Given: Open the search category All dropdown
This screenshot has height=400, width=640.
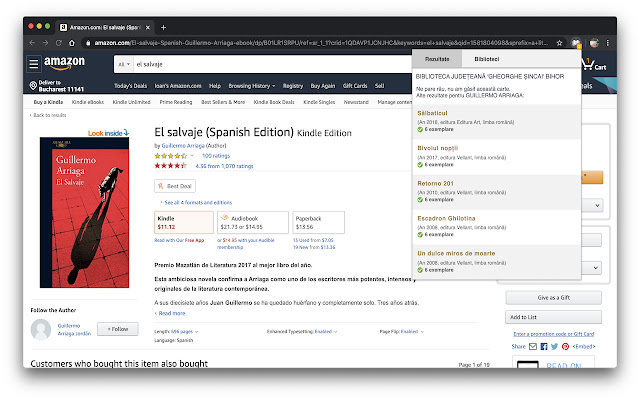Looking at the screenshot, I should (124, 64).
